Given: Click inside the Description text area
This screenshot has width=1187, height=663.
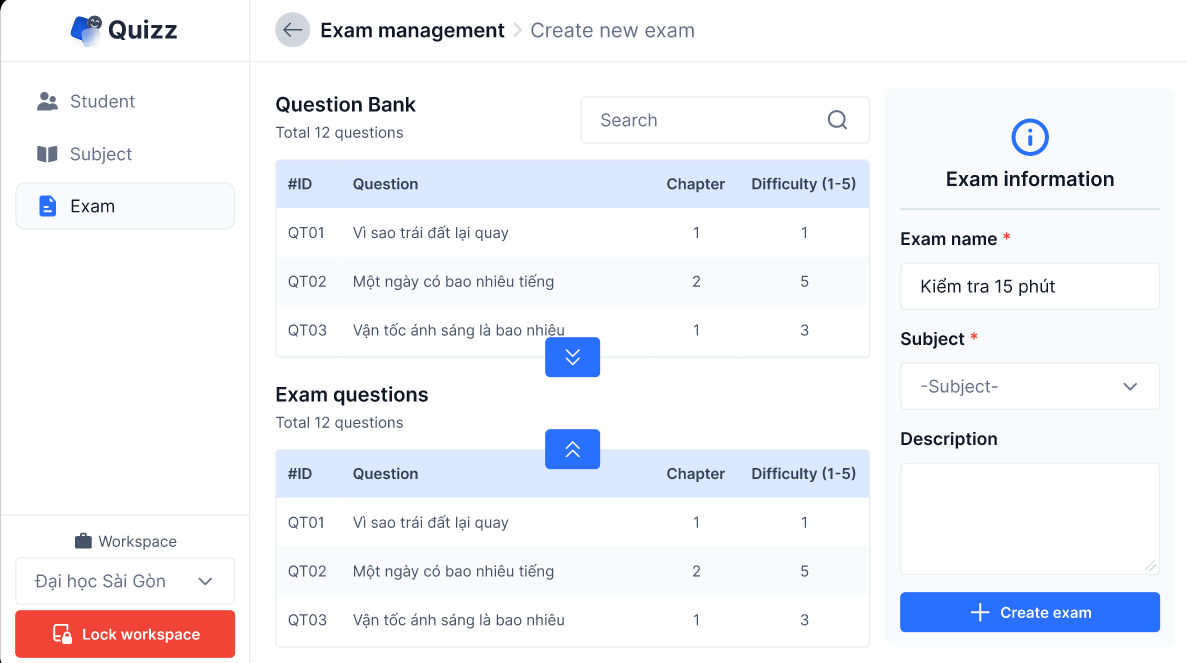Looking at the screenshot, I should pos(1029,518).
